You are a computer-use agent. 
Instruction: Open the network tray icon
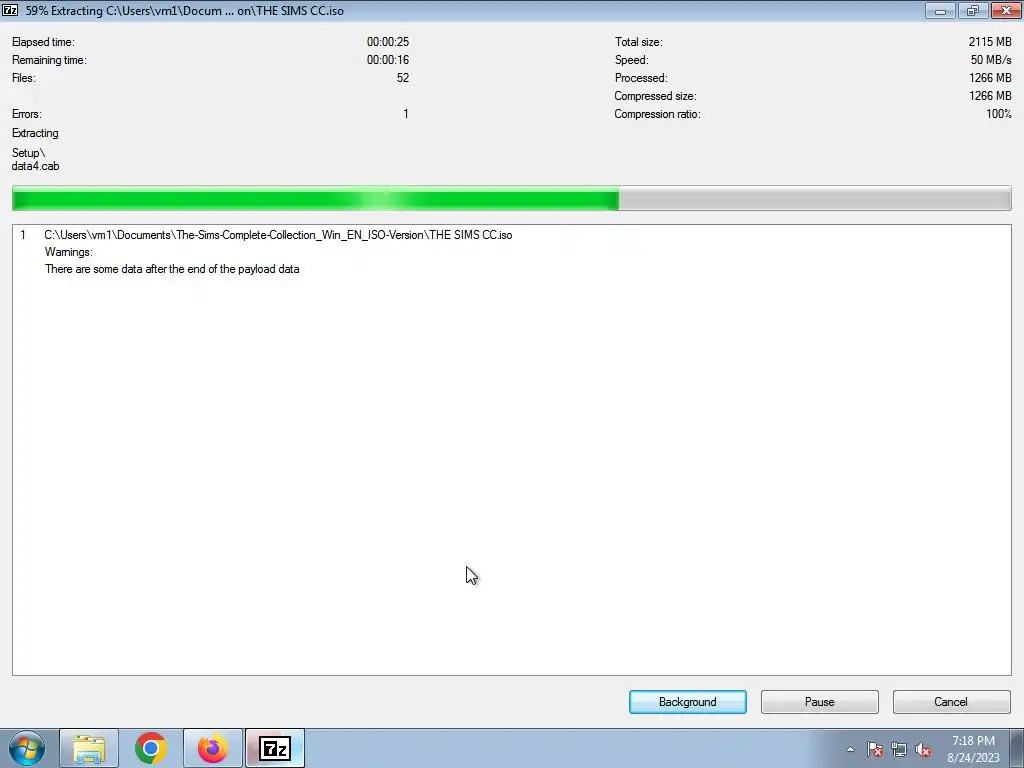pyautogui.click(x=899, y=749)
